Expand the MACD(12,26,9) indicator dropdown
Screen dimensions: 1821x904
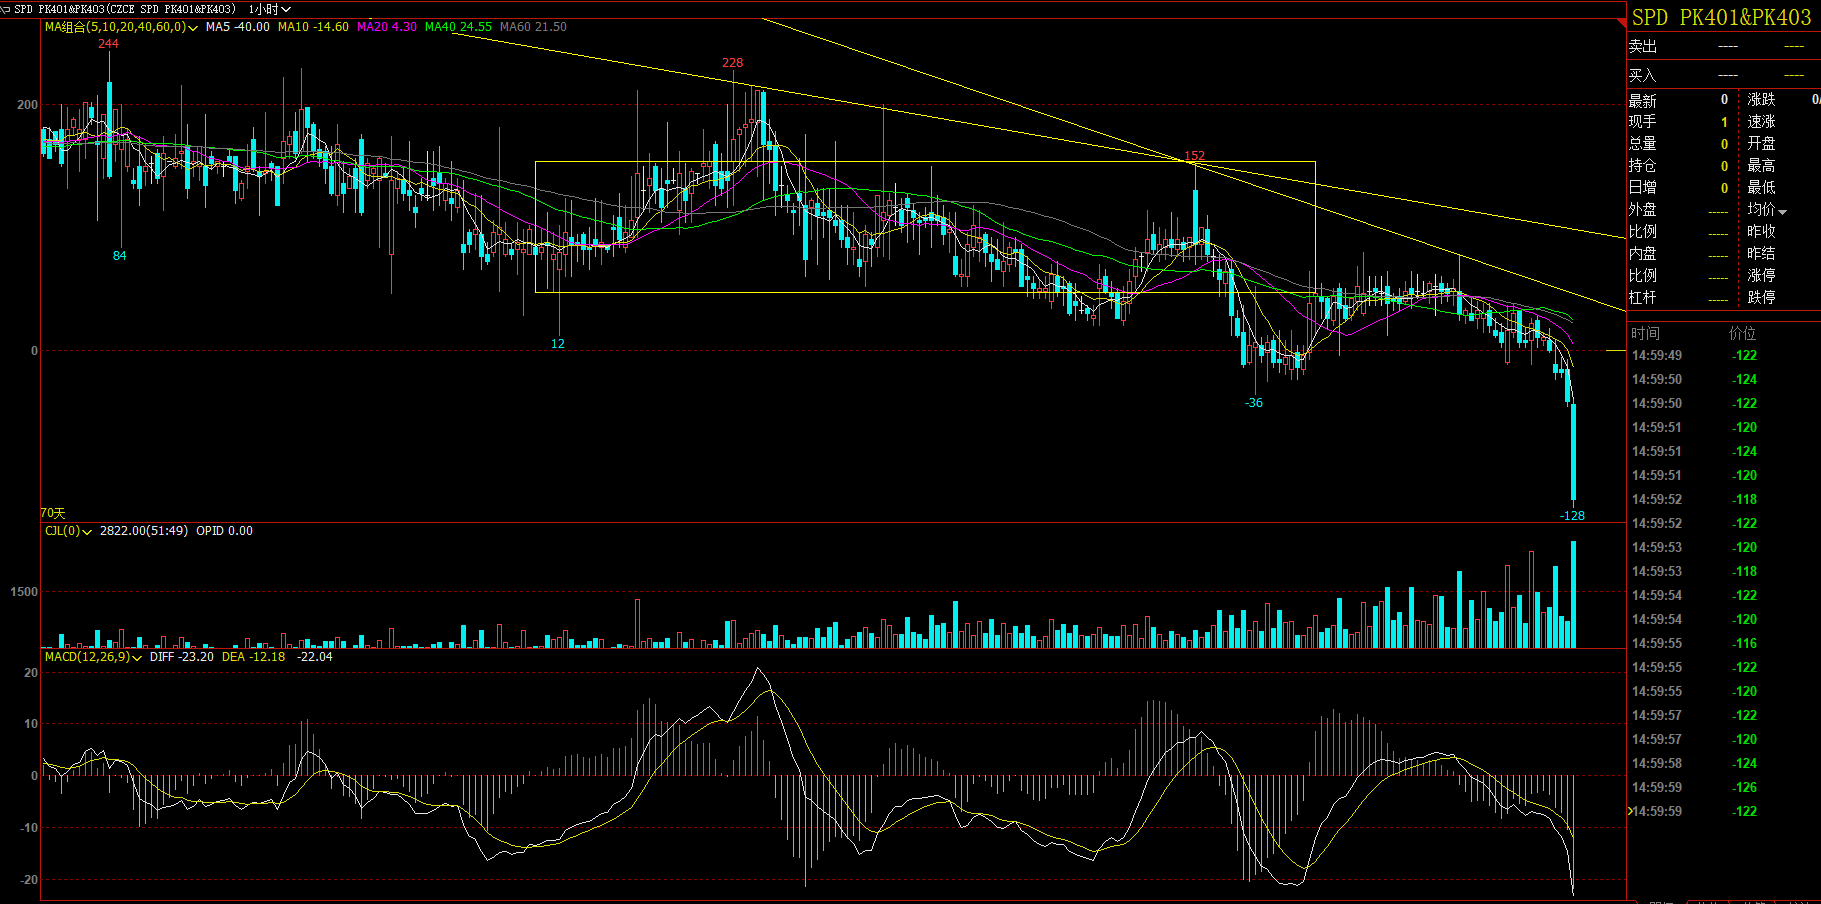click(x=137, y=658)
